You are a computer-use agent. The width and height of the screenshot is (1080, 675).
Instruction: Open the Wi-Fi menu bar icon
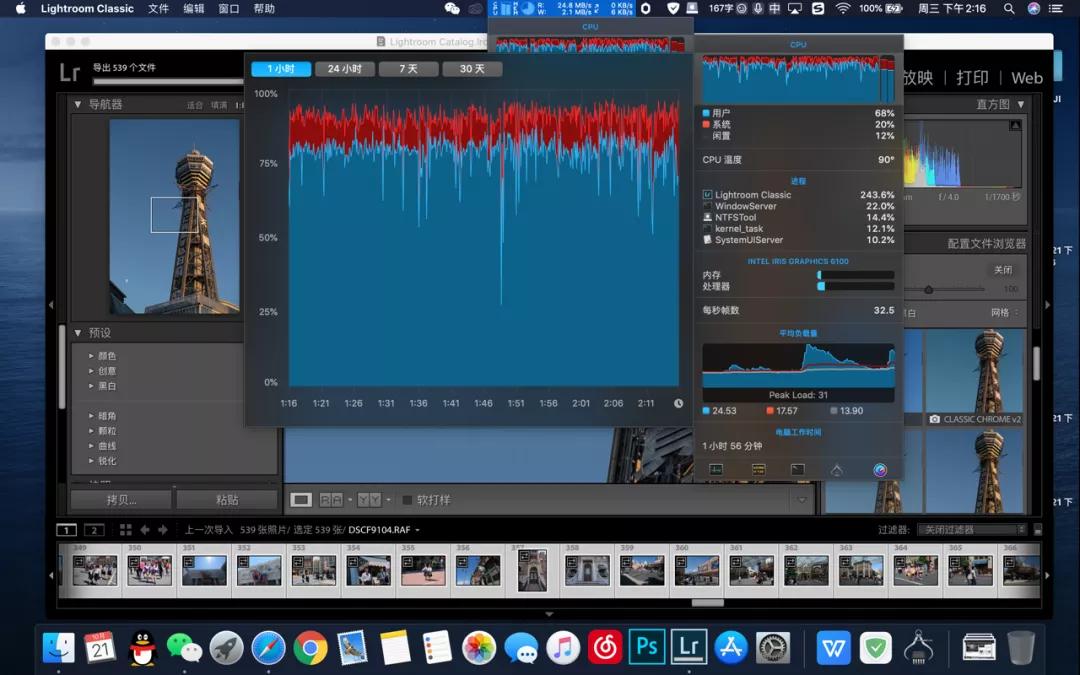(x=843, y=8)
